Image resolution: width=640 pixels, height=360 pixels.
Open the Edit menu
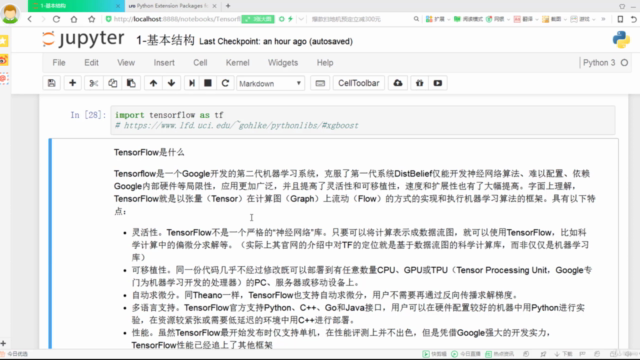tap(91, 63)
